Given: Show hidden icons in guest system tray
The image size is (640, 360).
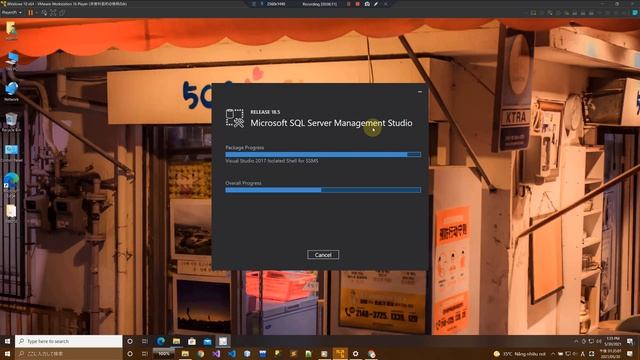Looking at the screenshot, I should (576, 341).
